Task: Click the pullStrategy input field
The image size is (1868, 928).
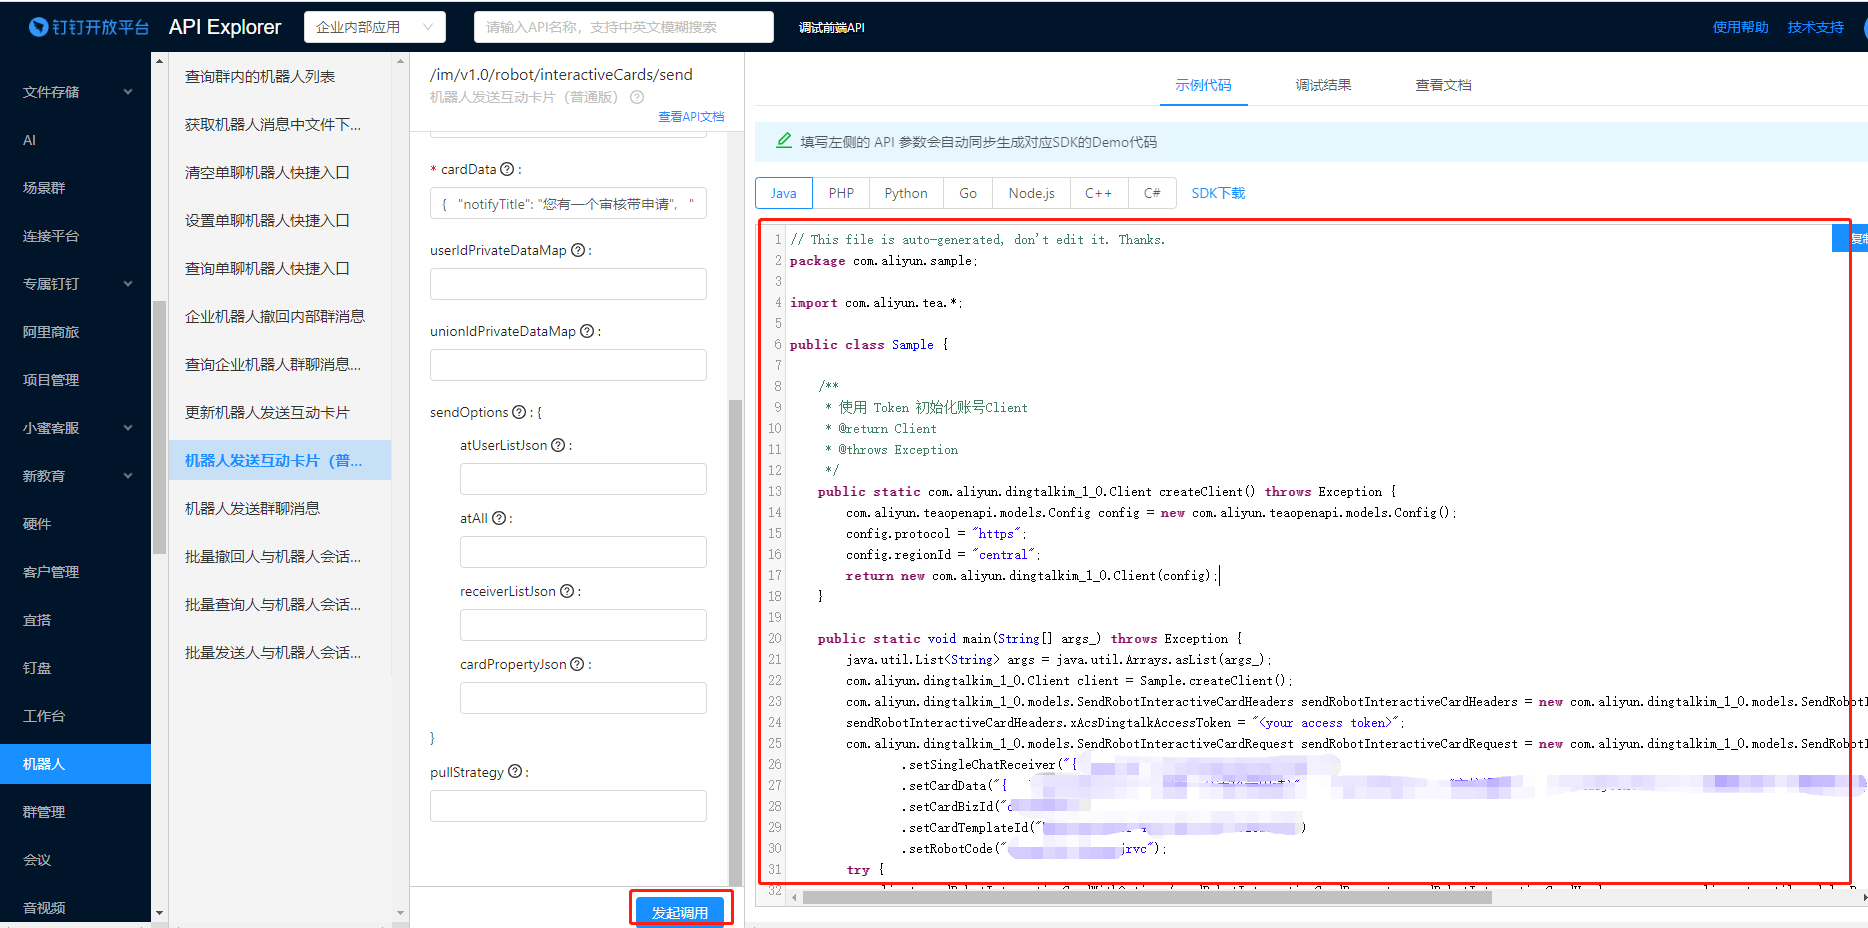Action: (568, 806)
